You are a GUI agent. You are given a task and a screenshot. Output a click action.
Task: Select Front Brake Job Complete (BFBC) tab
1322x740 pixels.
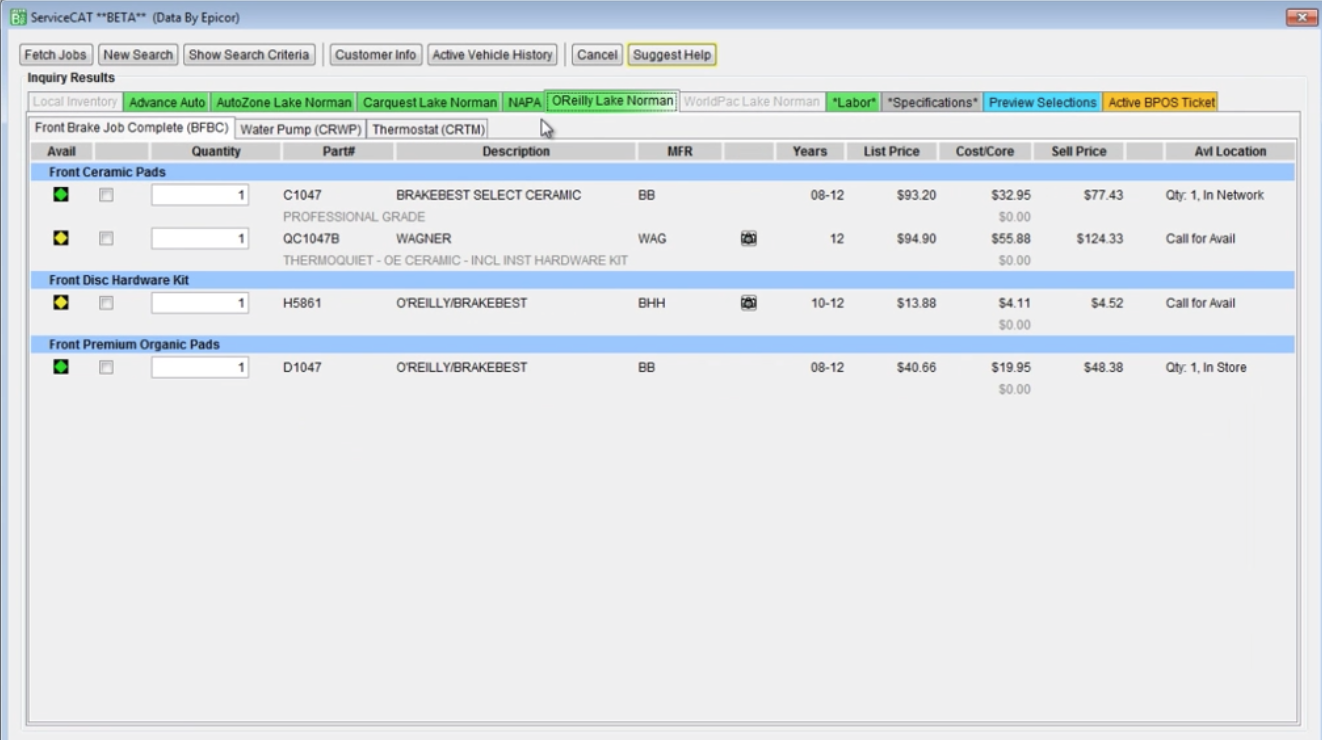(132, 128)
